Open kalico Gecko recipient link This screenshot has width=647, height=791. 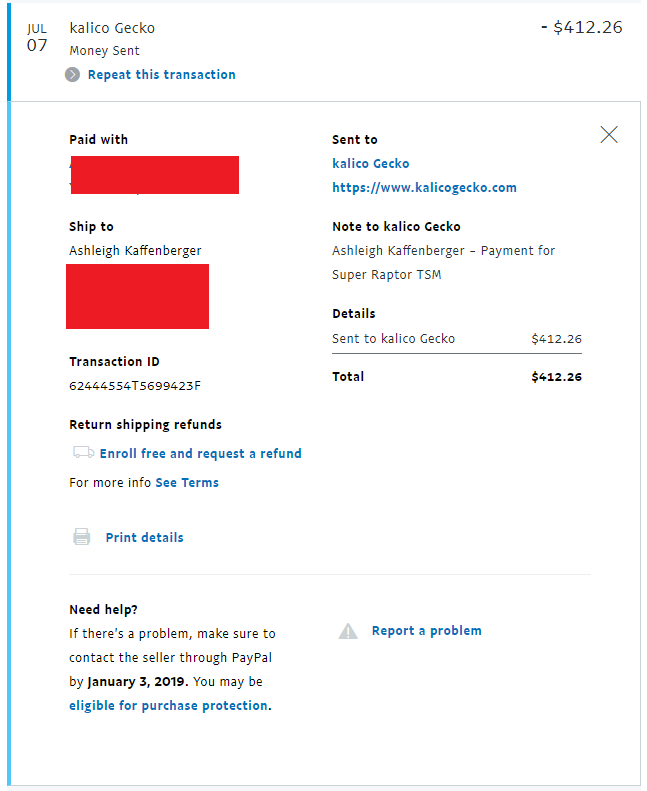371,163
